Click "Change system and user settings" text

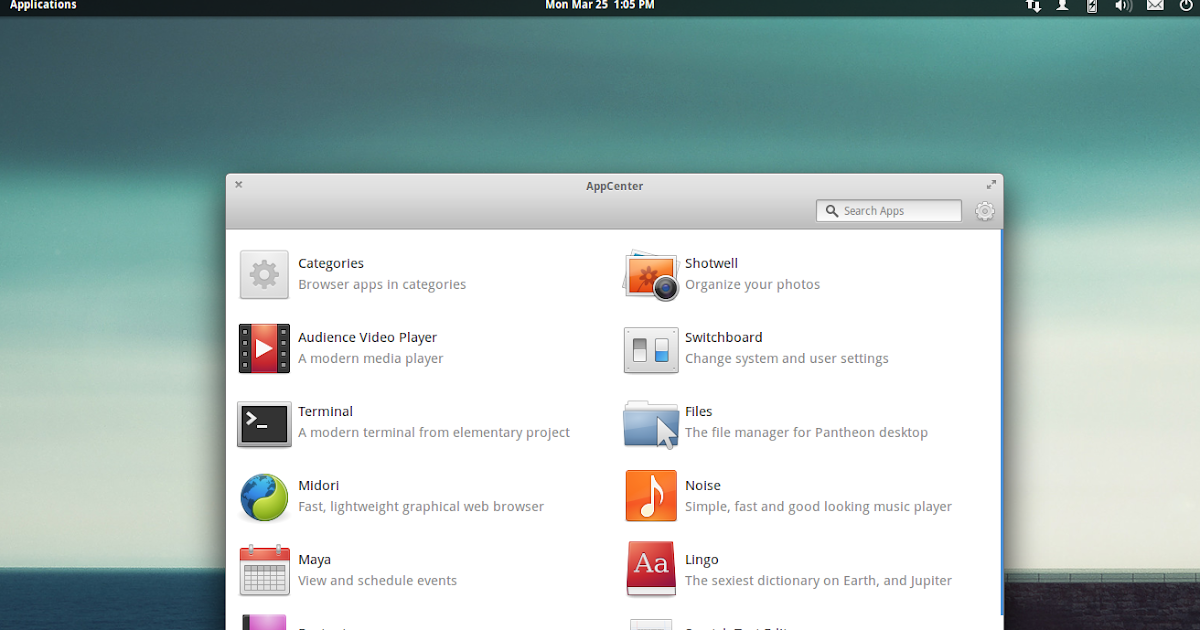pyautogui.click(x=787, y=359)
